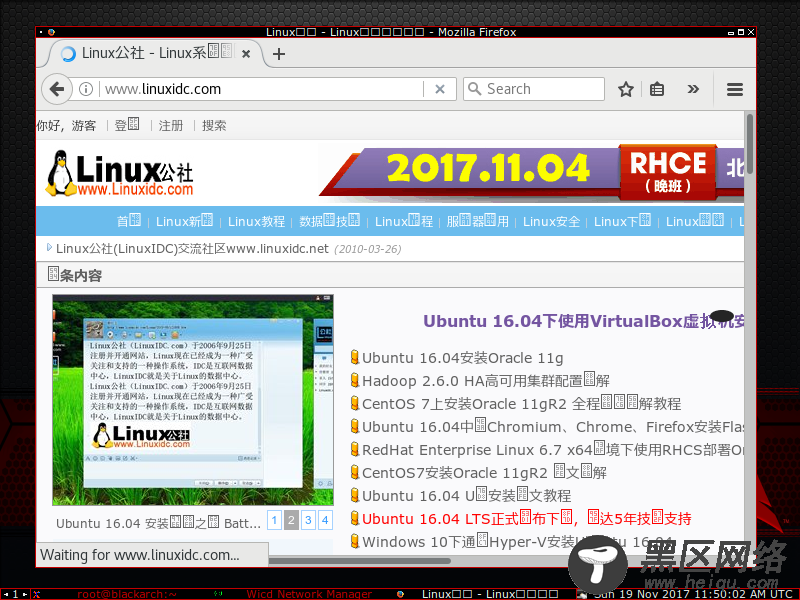Open Ubuntu 16.04安装Oracle 11g article
The height and width of the screenshot is (600, 800).
coord(463,358)
